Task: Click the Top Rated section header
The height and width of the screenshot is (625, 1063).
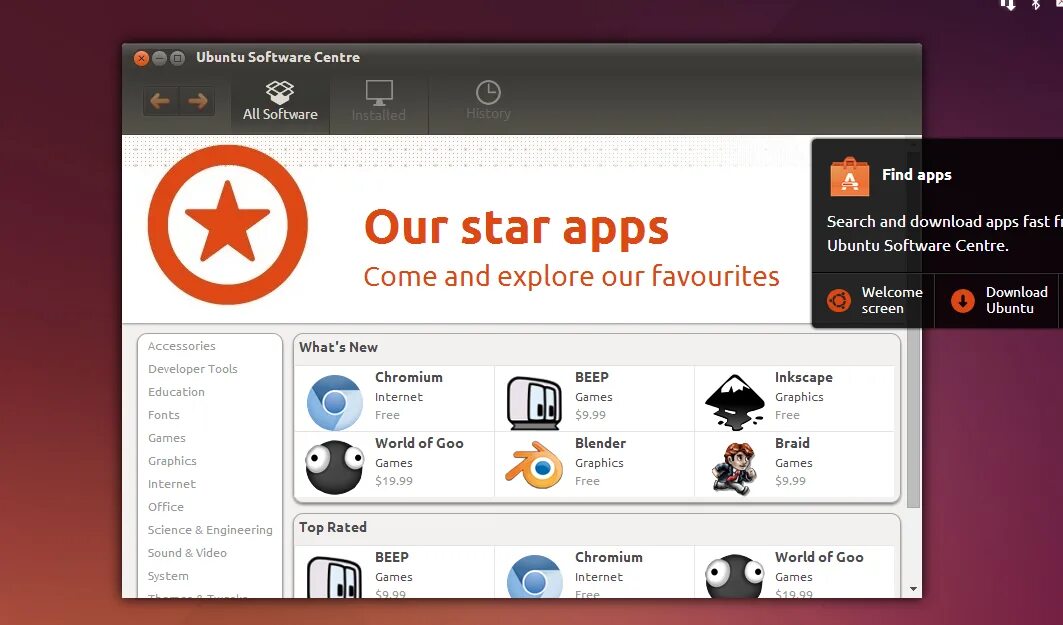Action: point(333,527)
